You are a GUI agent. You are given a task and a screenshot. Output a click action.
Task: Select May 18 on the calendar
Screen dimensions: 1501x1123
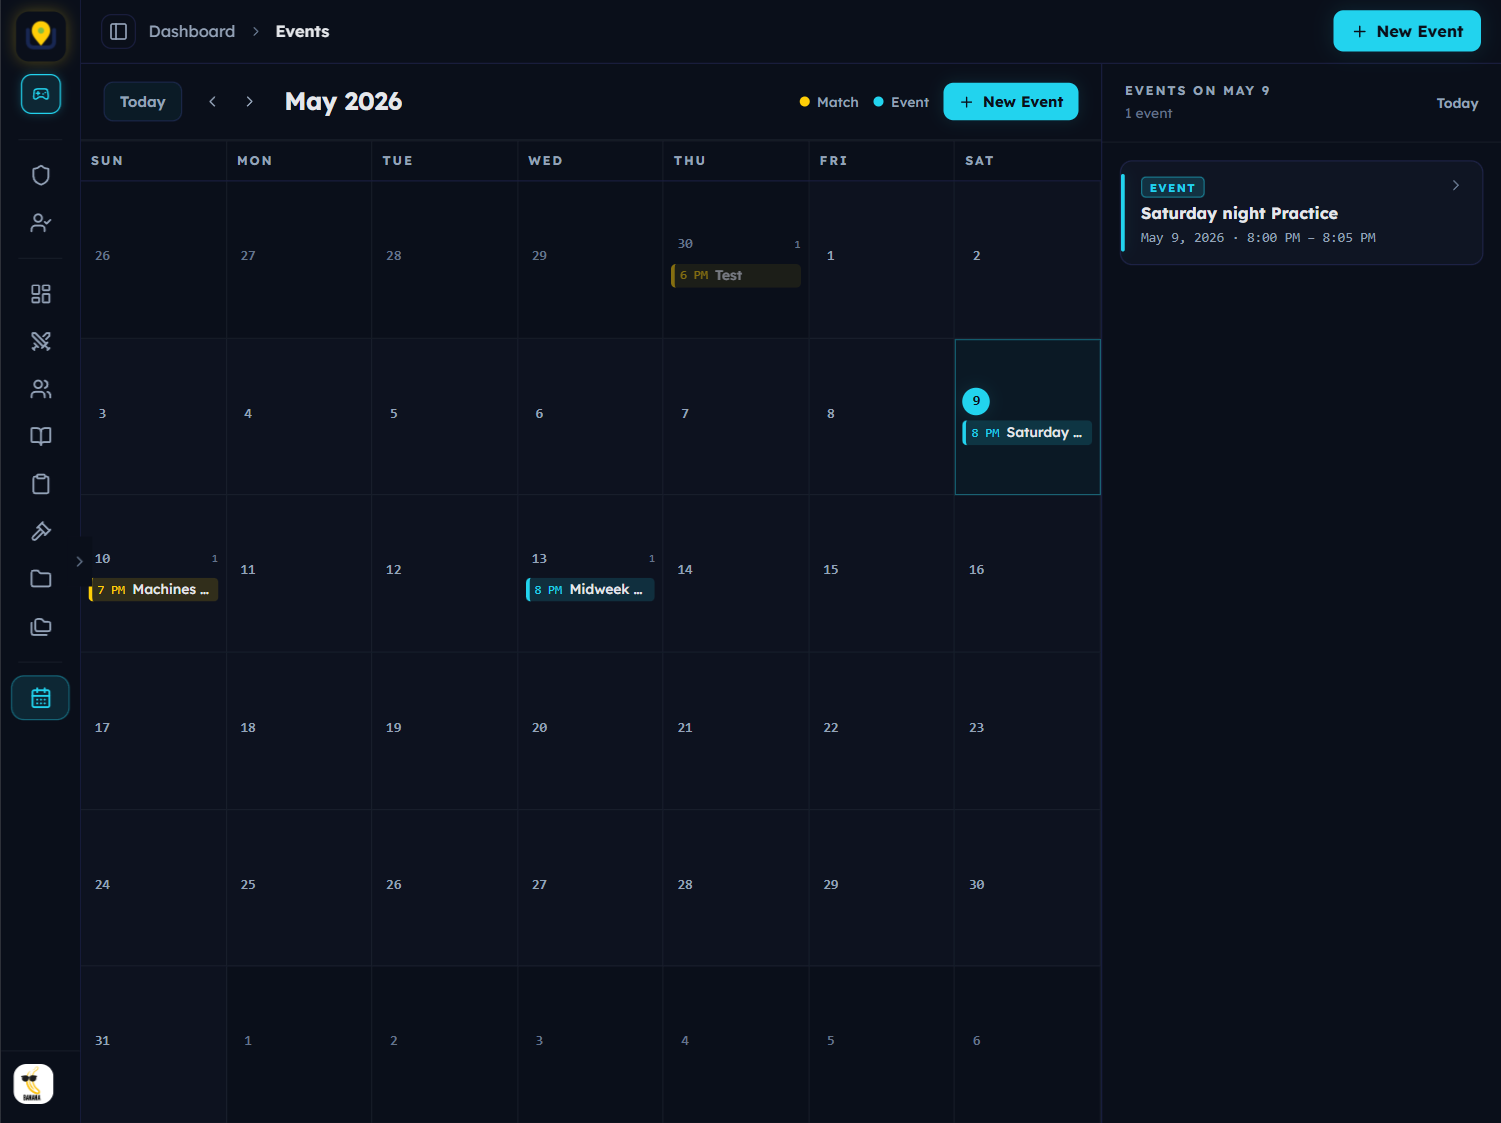point(299,731)
